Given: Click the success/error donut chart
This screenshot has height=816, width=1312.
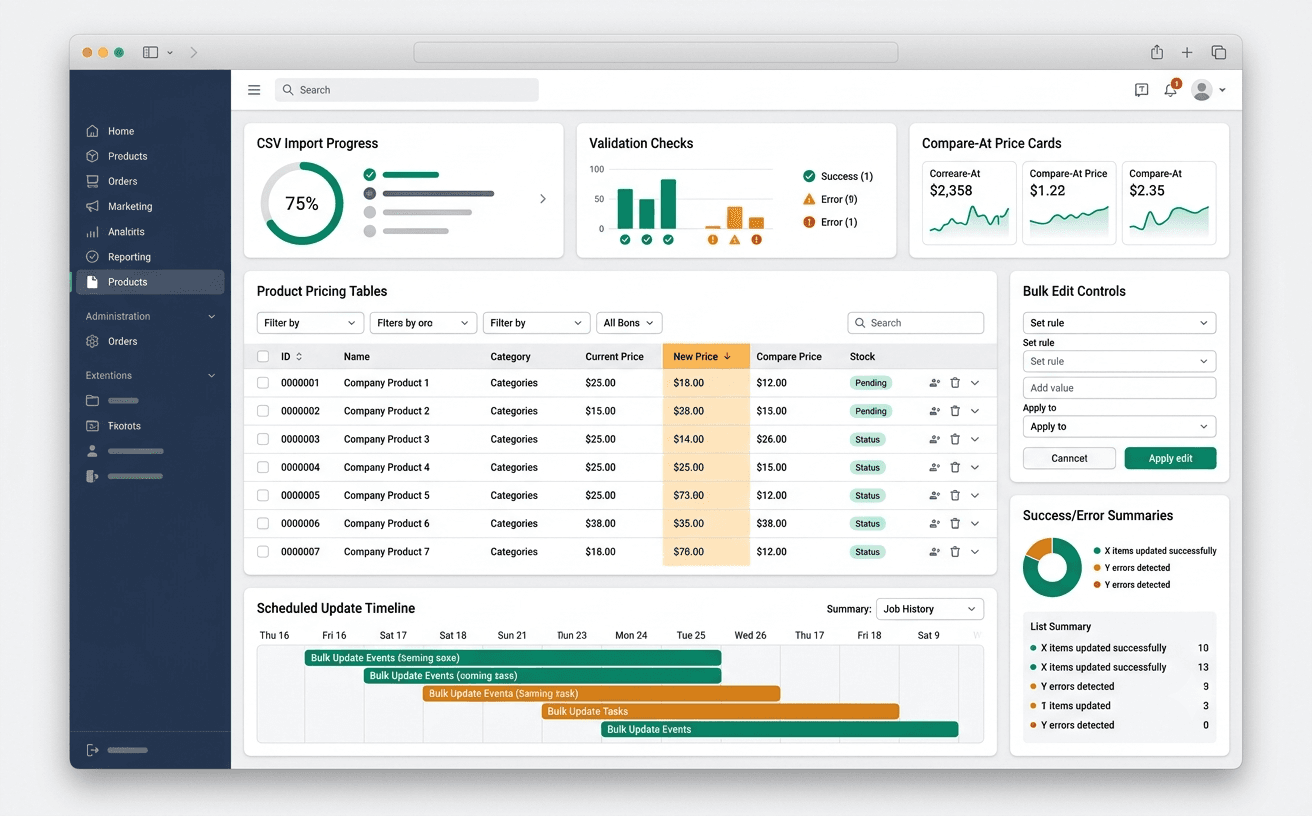Looking at the screenshot, I should click(x=1052, y=568).
